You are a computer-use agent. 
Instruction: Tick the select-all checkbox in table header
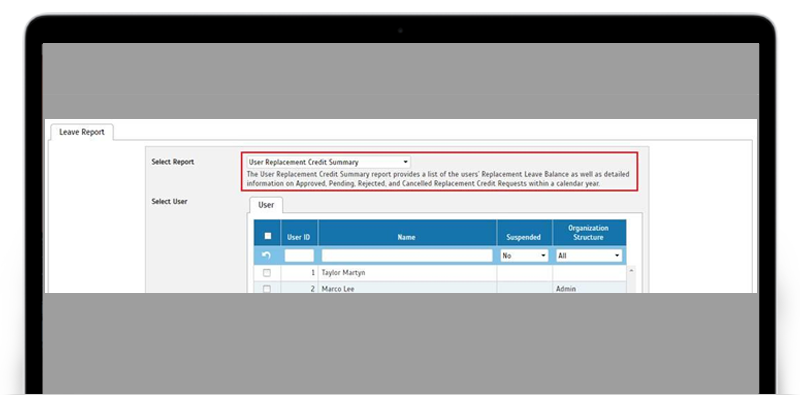(267, 236)
